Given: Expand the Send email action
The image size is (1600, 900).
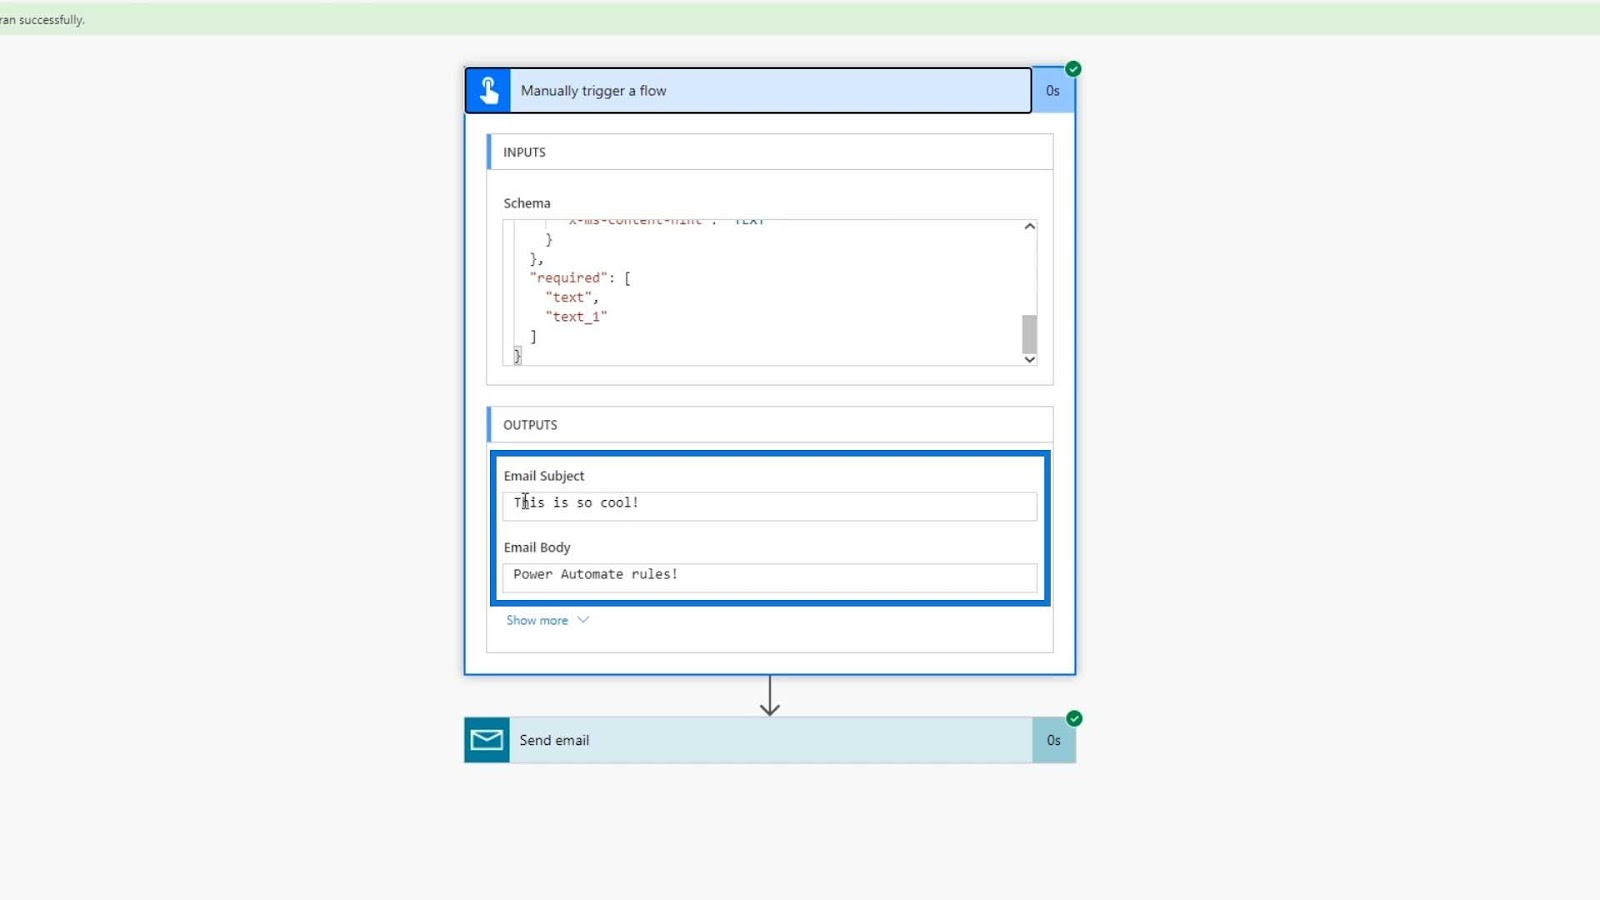Looking at the screenshot, I should (770, 740).
